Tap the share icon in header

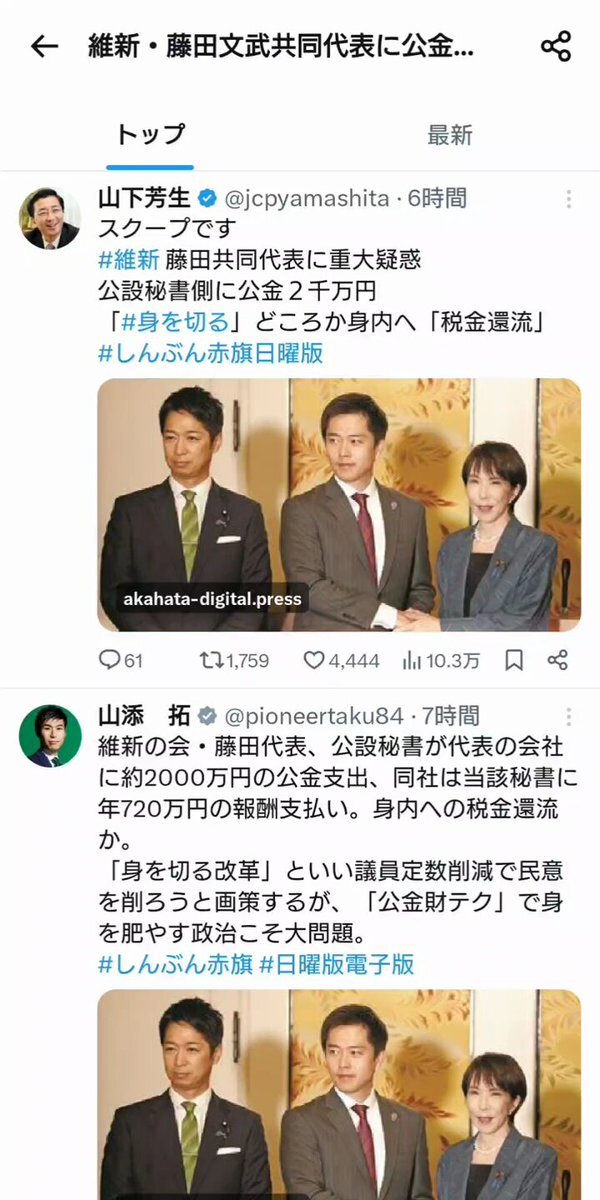(555, 46)
